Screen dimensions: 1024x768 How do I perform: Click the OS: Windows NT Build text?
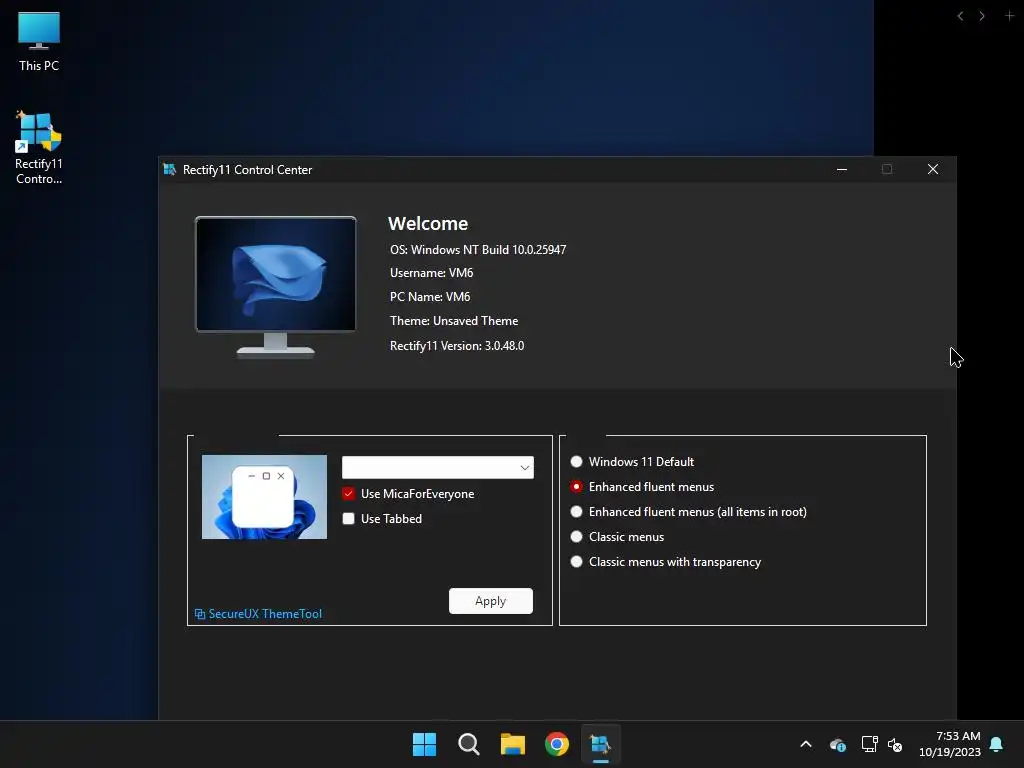pos(478,249)
